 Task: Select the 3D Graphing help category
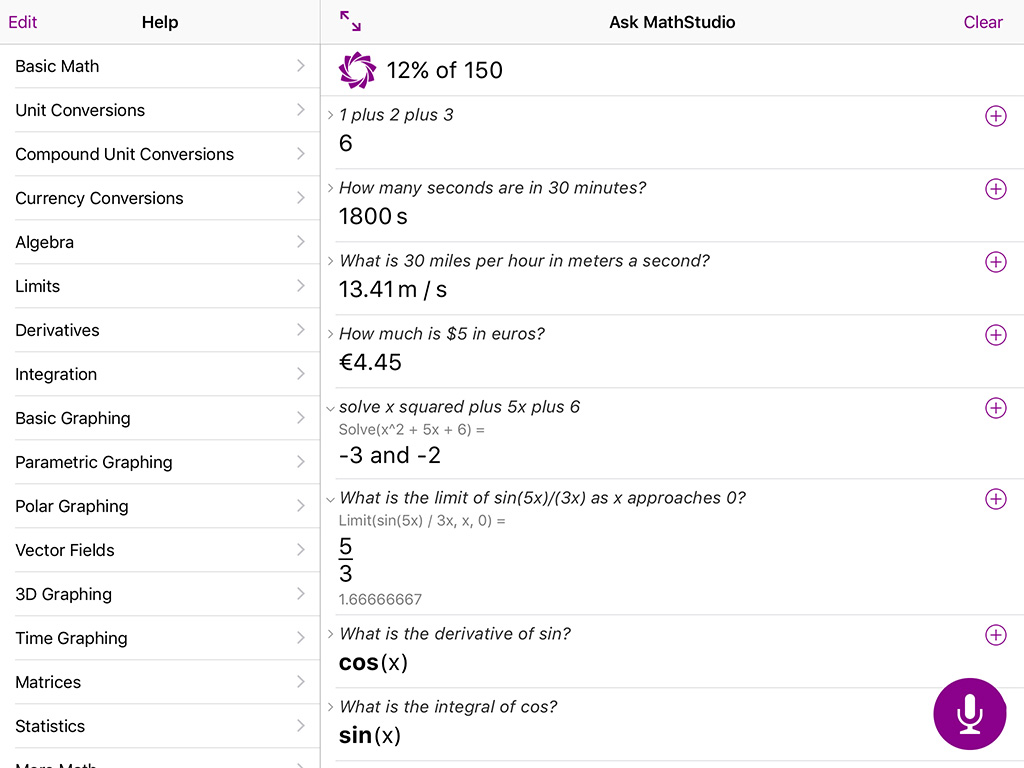(160, 594)
